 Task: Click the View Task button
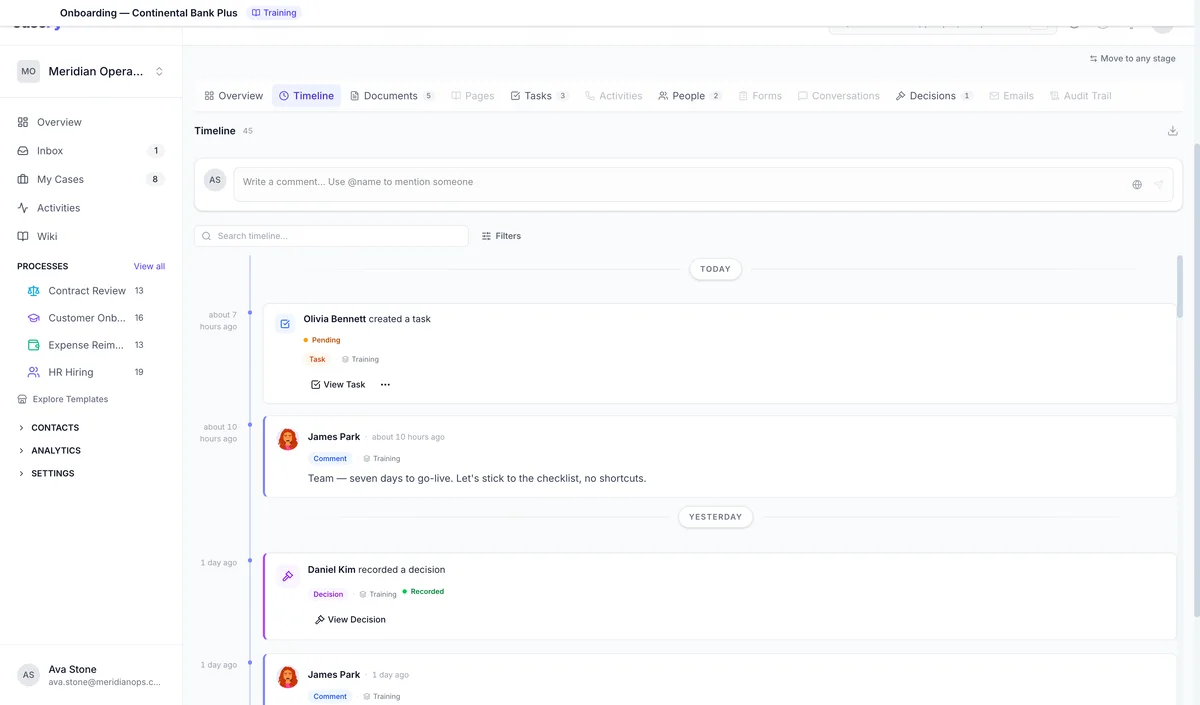[x=338, y=384]
